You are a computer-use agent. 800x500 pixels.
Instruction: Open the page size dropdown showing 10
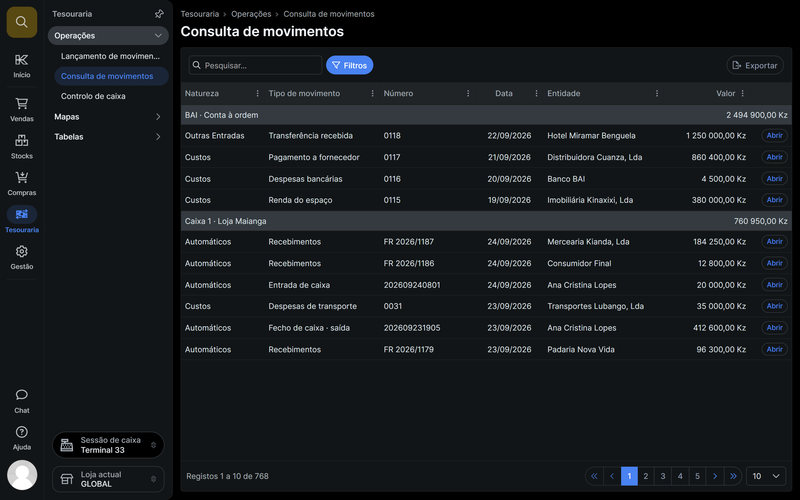pos(766,476)
